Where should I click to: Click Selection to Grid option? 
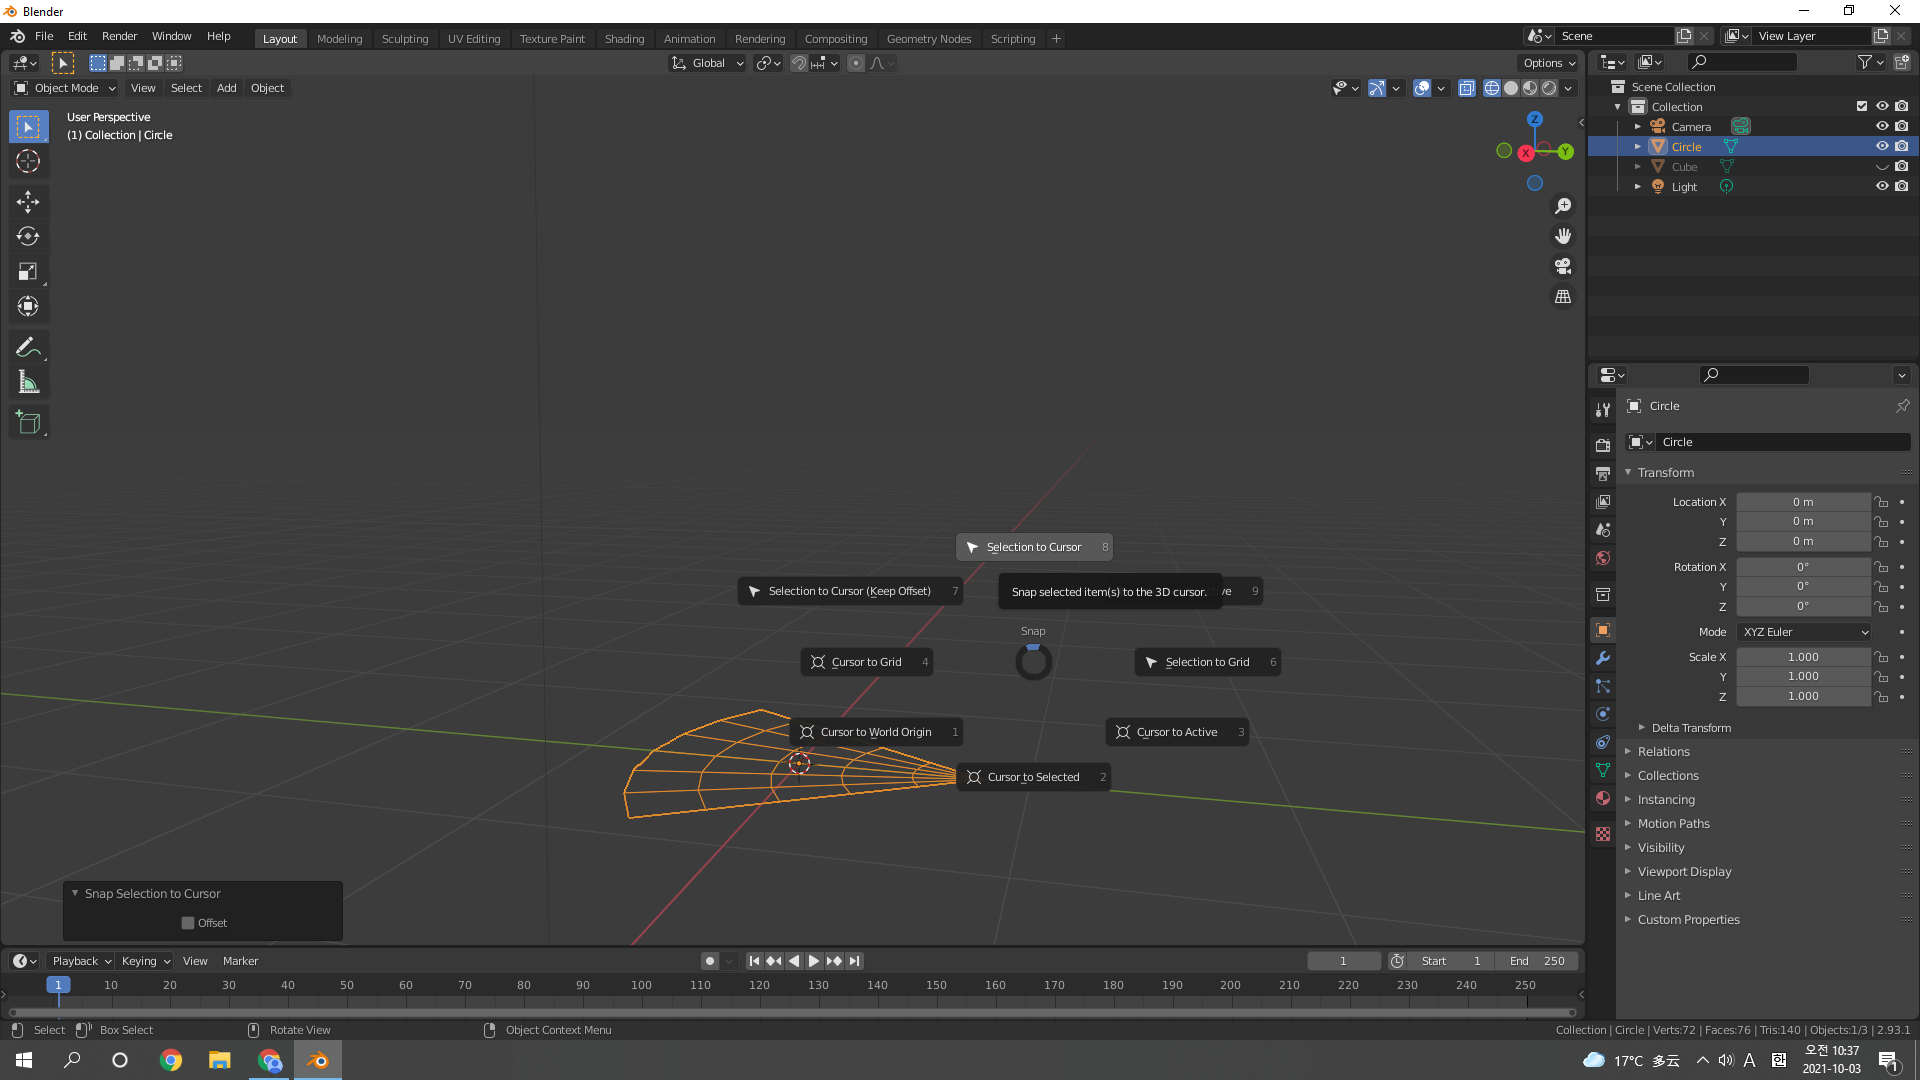(1207, 662)
